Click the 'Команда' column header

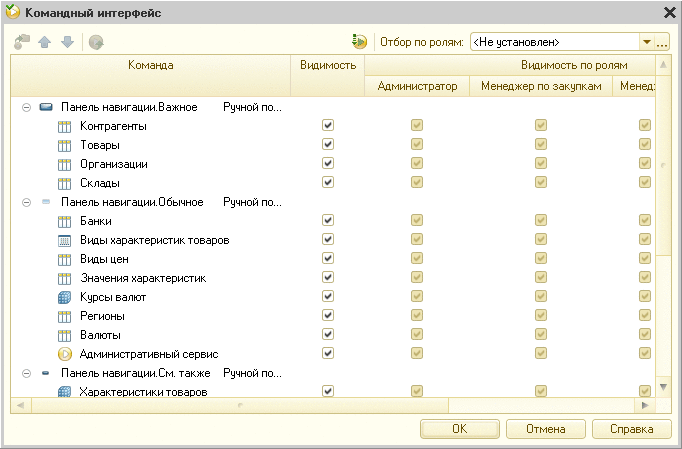coord(151,65)
